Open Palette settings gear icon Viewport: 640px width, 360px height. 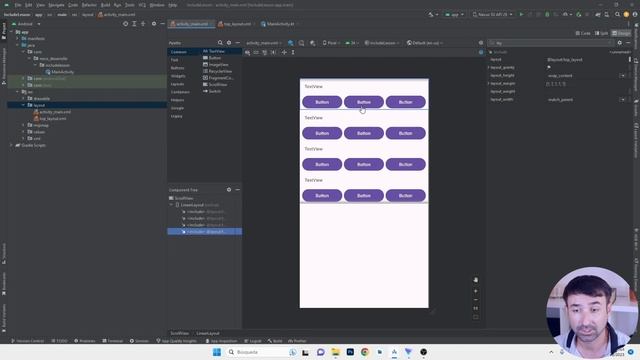[229, 42]
